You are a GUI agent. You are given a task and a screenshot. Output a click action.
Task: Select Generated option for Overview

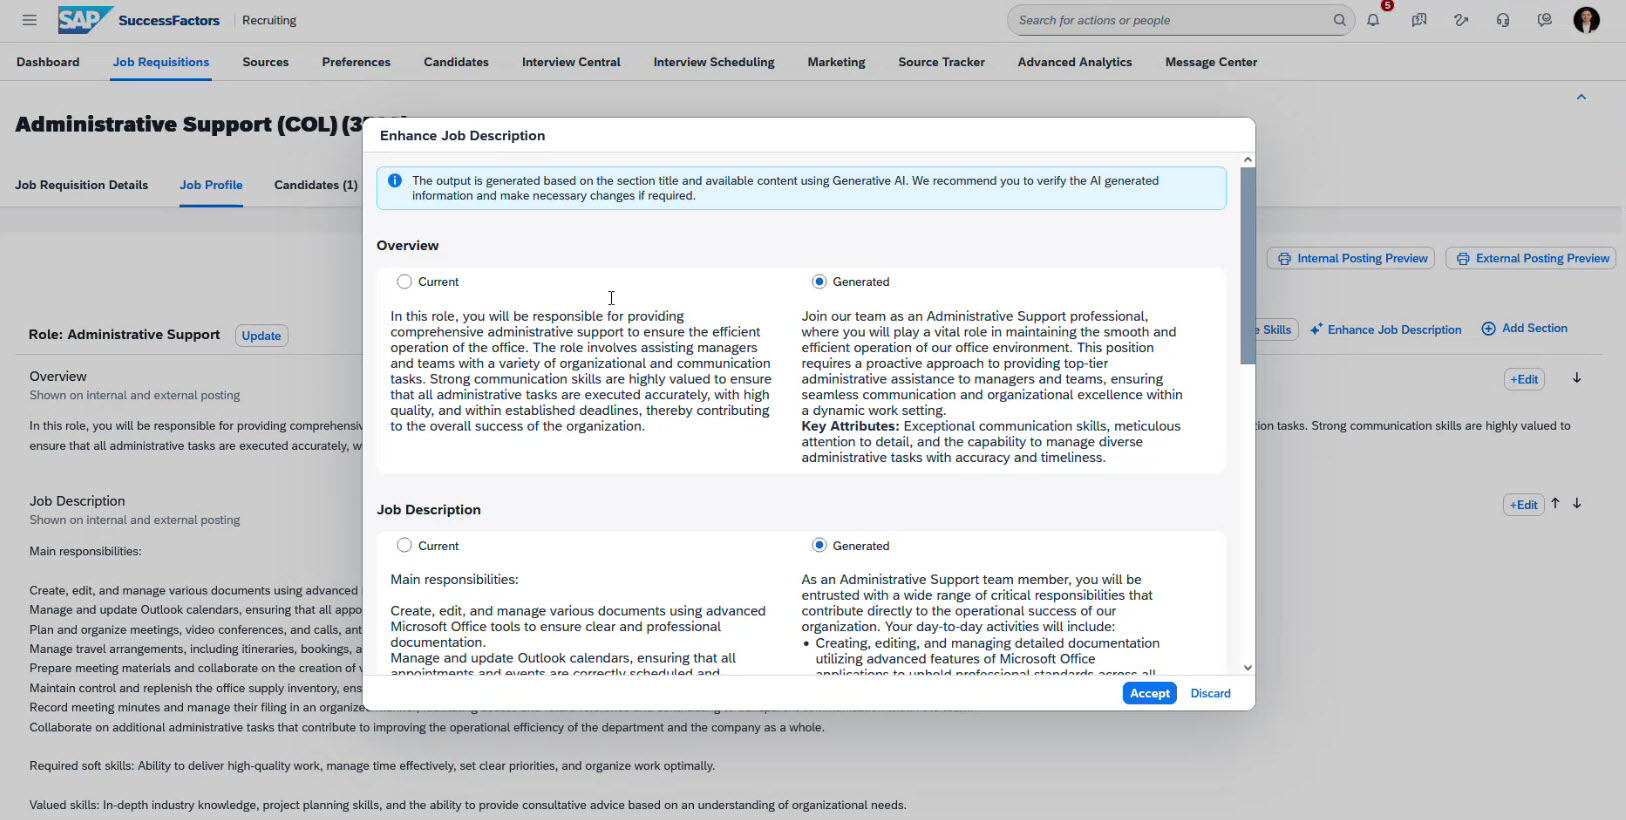[819, 282]
